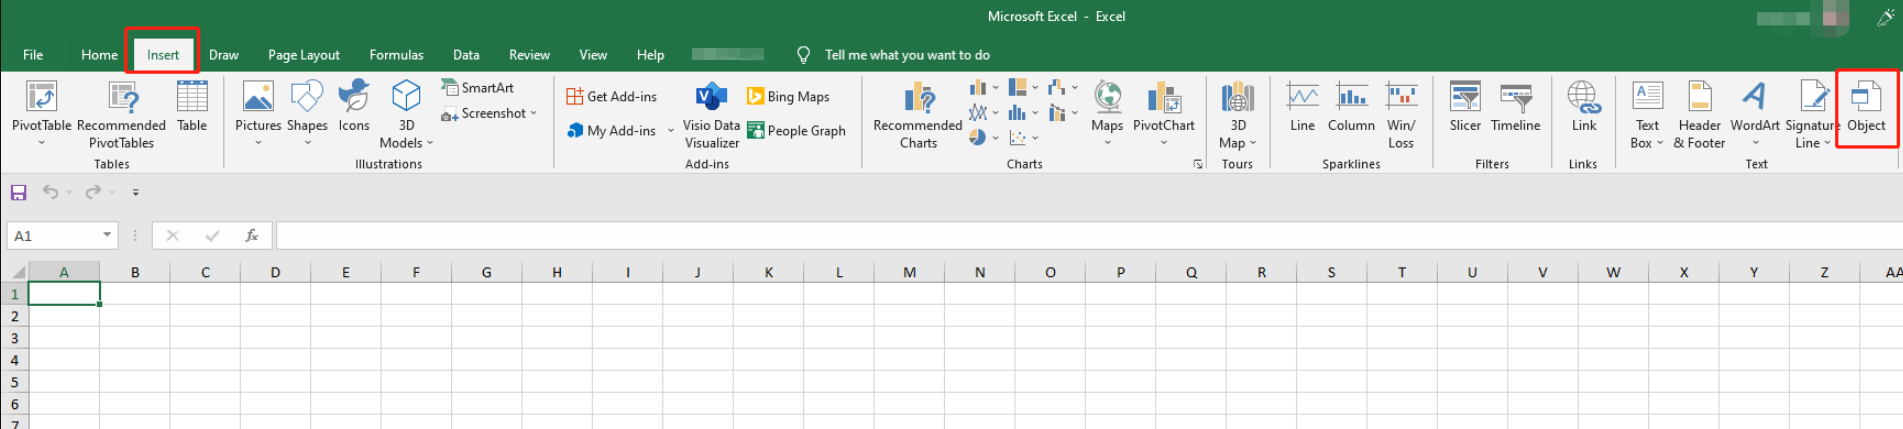Expand the Name Box dropdown
The width and height of the screenshot is (1903, 429).
107,235
